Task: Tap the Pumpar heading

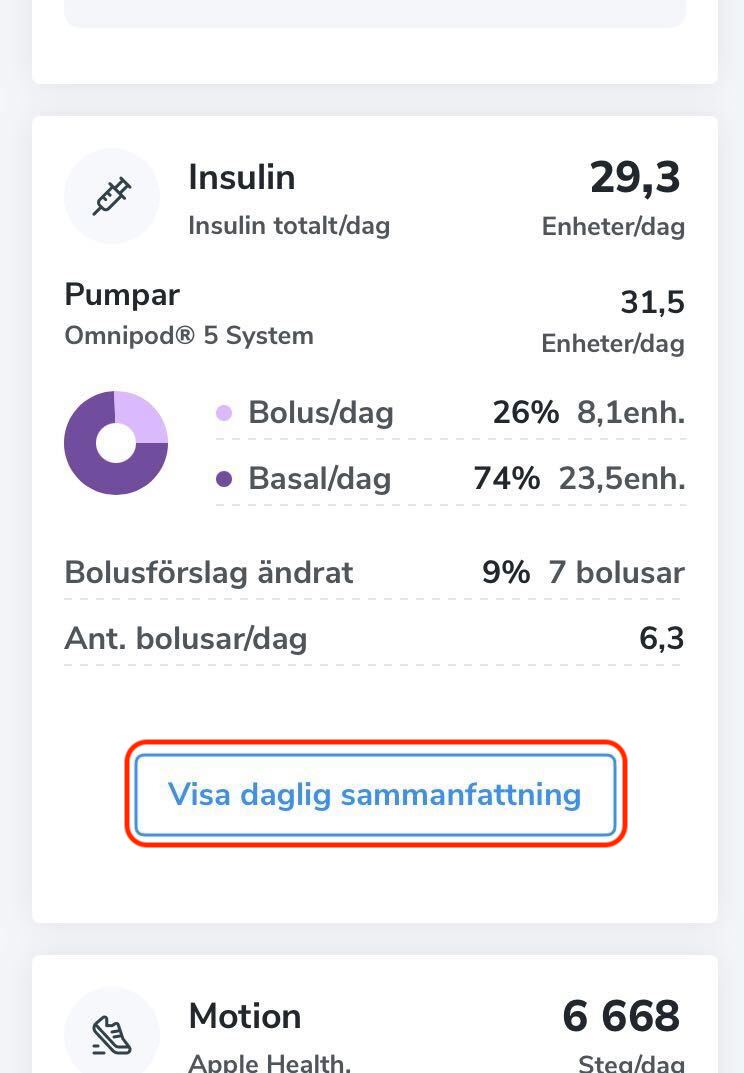Action: click(x=122, y=295)
